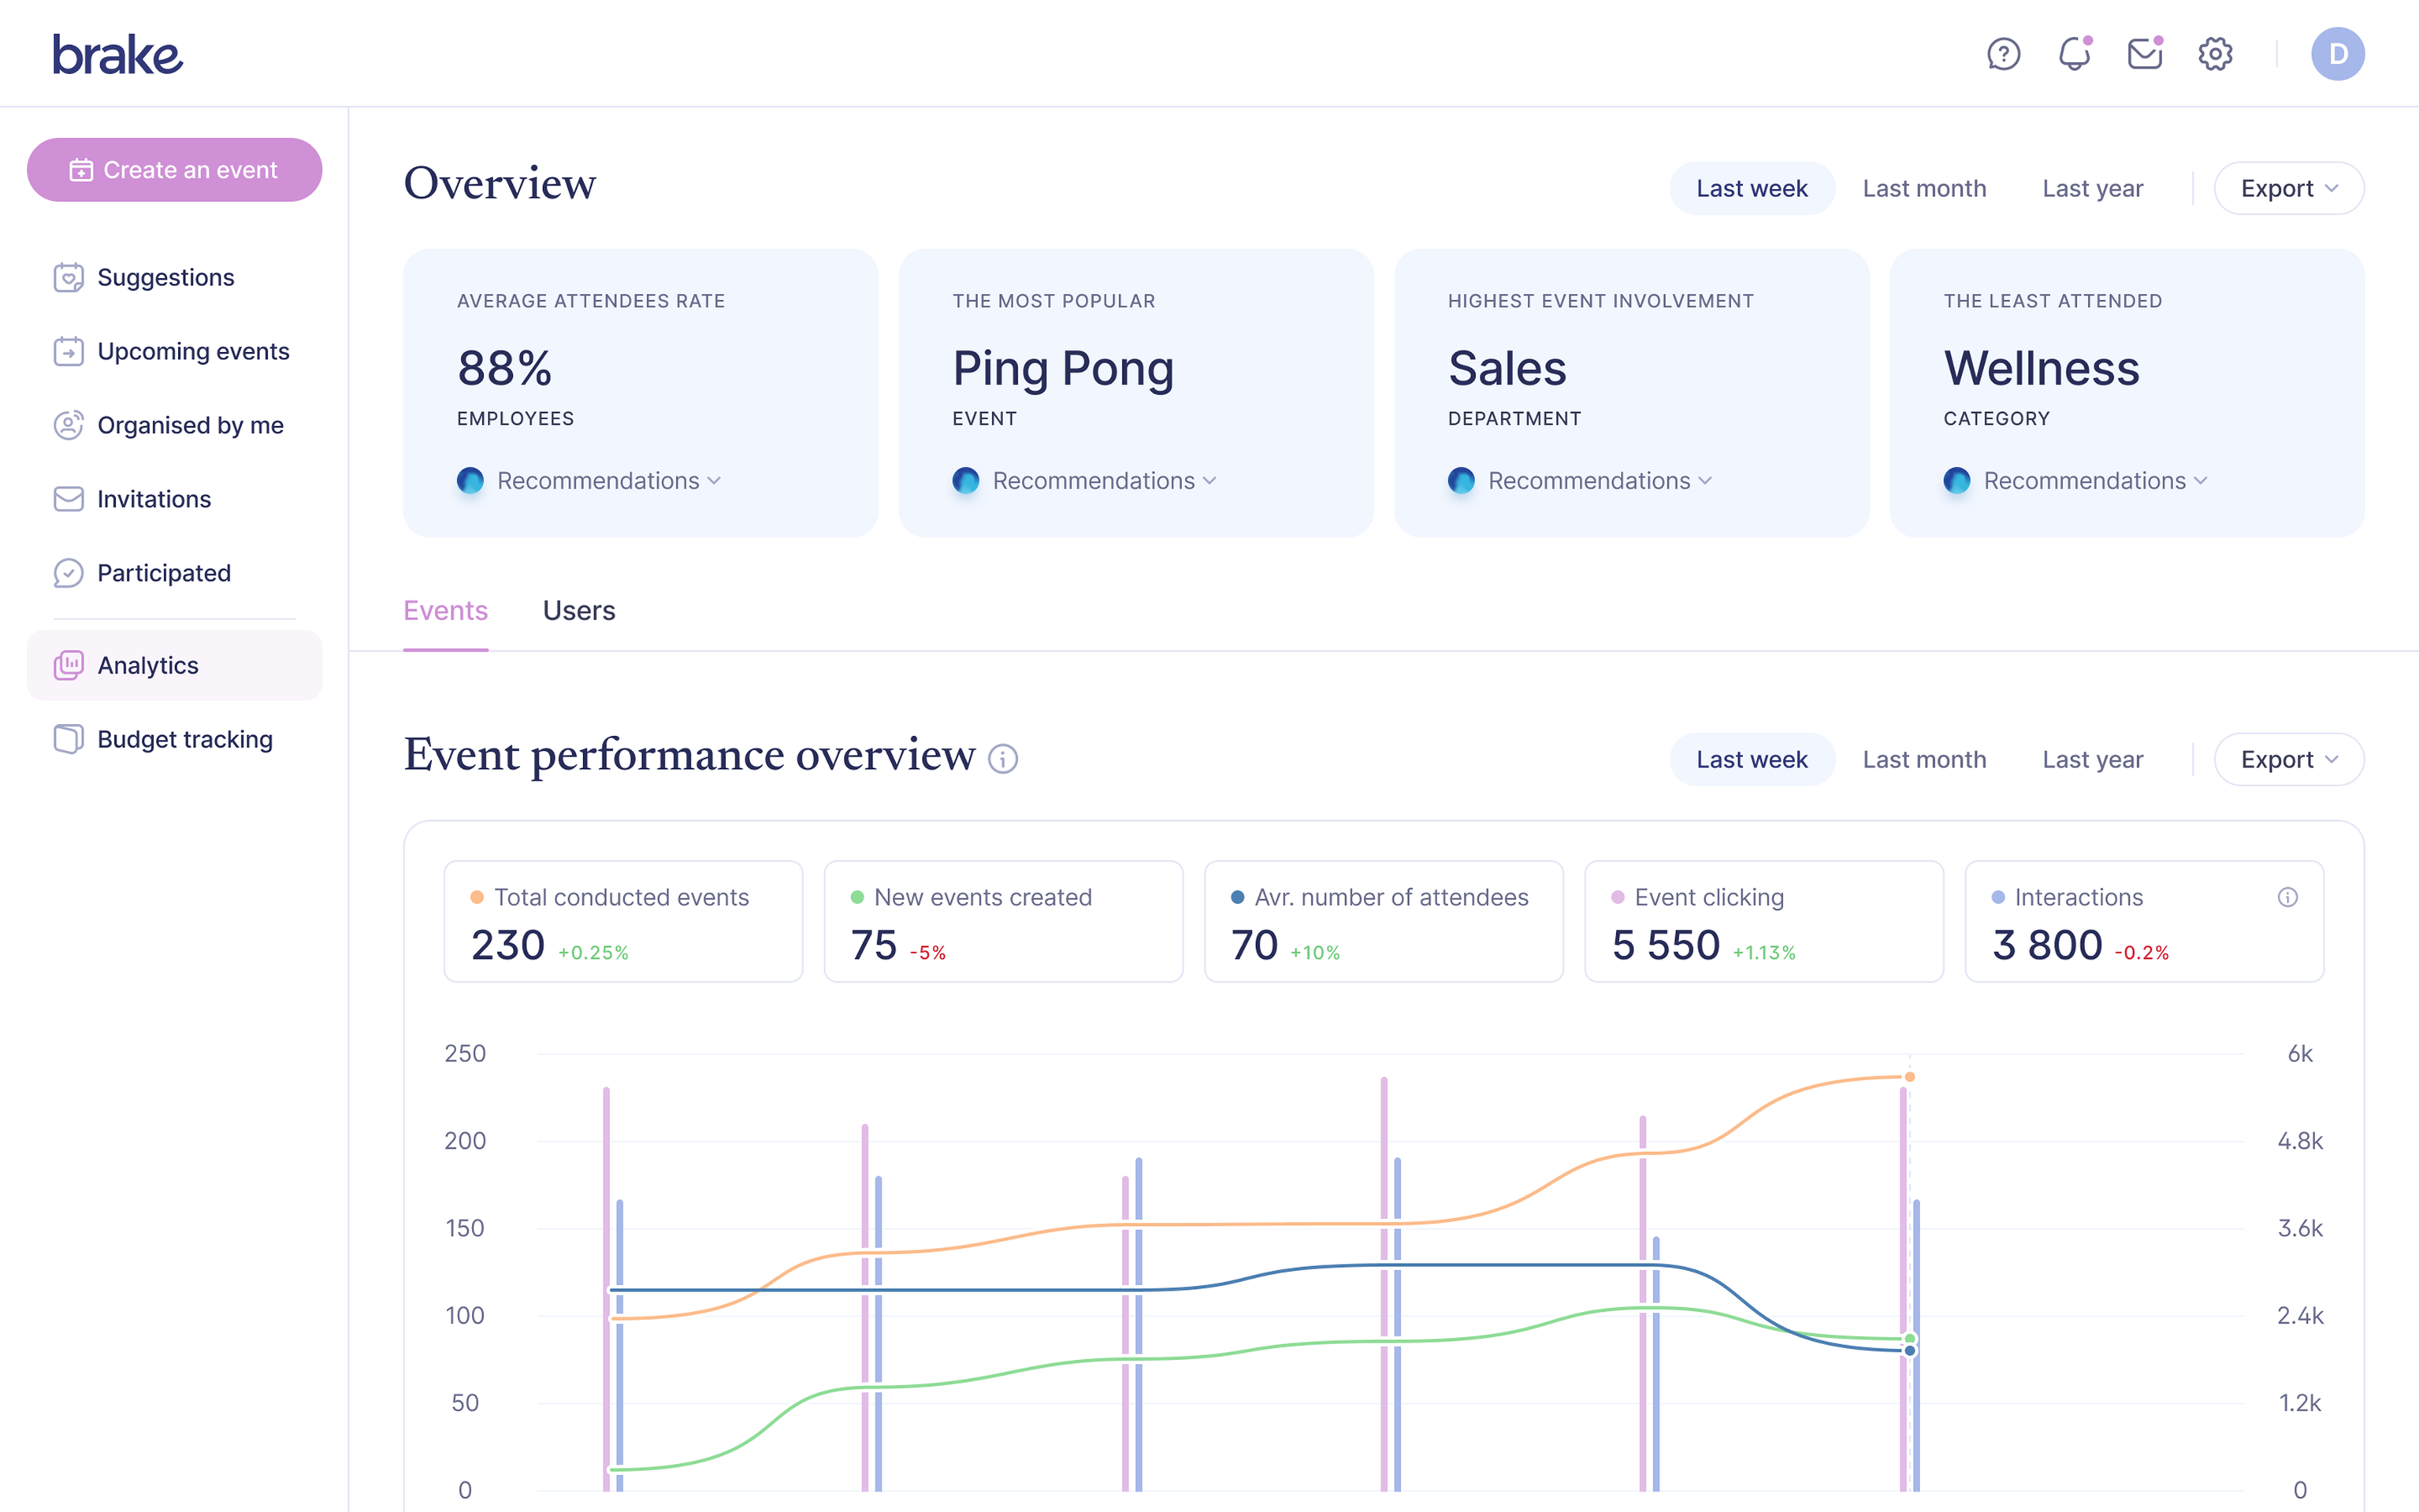Click Create an event button
The width and height of the screenshot is (2419, 1512).
click(174, 170)
